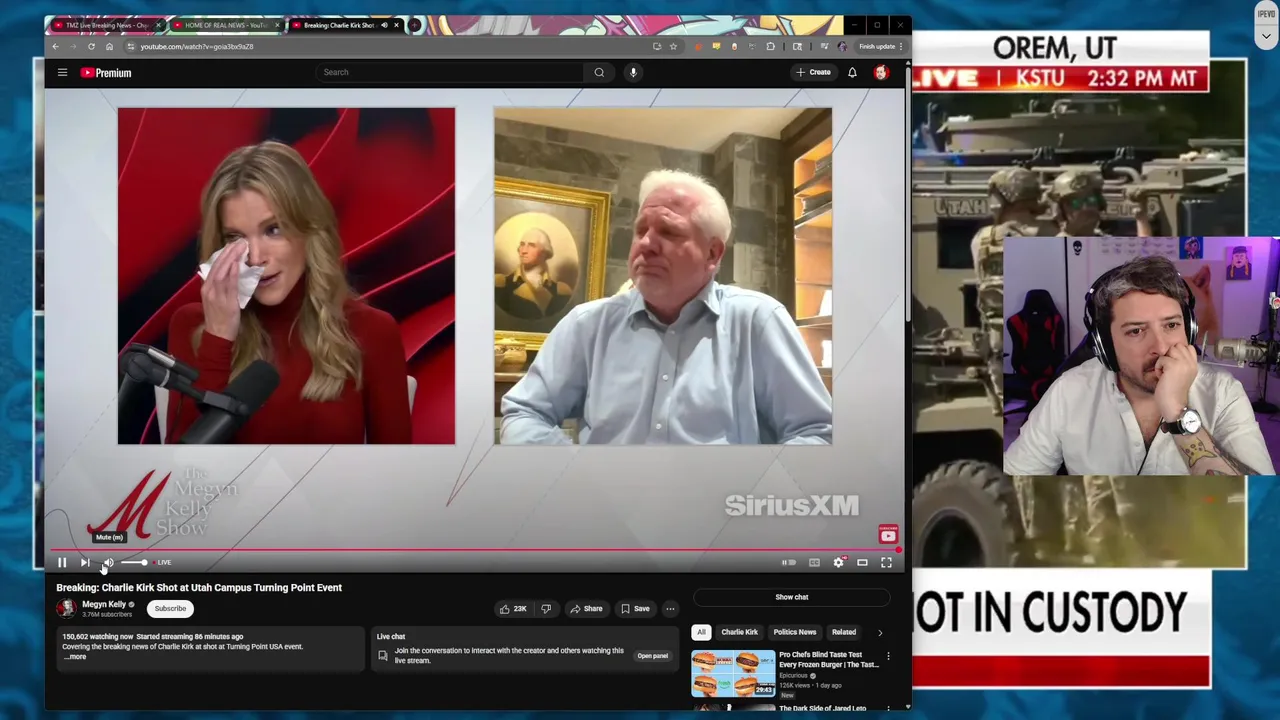Screen dimensions: 1280x720
Task: Open the YouTube account avatar menu
Action: coord(881,72)
